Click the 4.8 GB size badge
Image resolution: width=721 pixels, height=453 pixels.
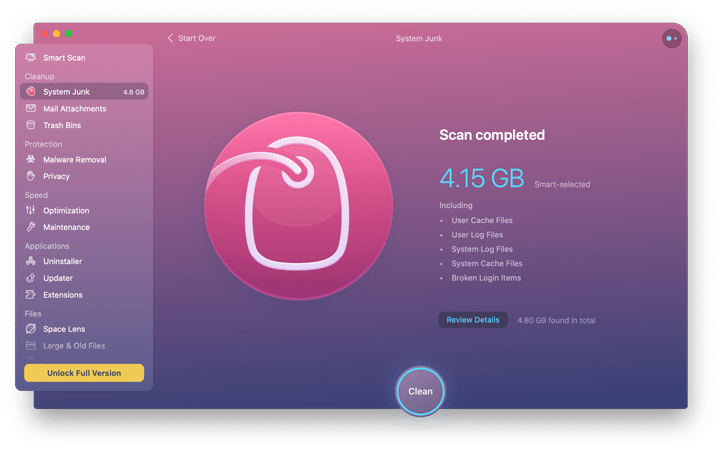[x=134, y=92]
